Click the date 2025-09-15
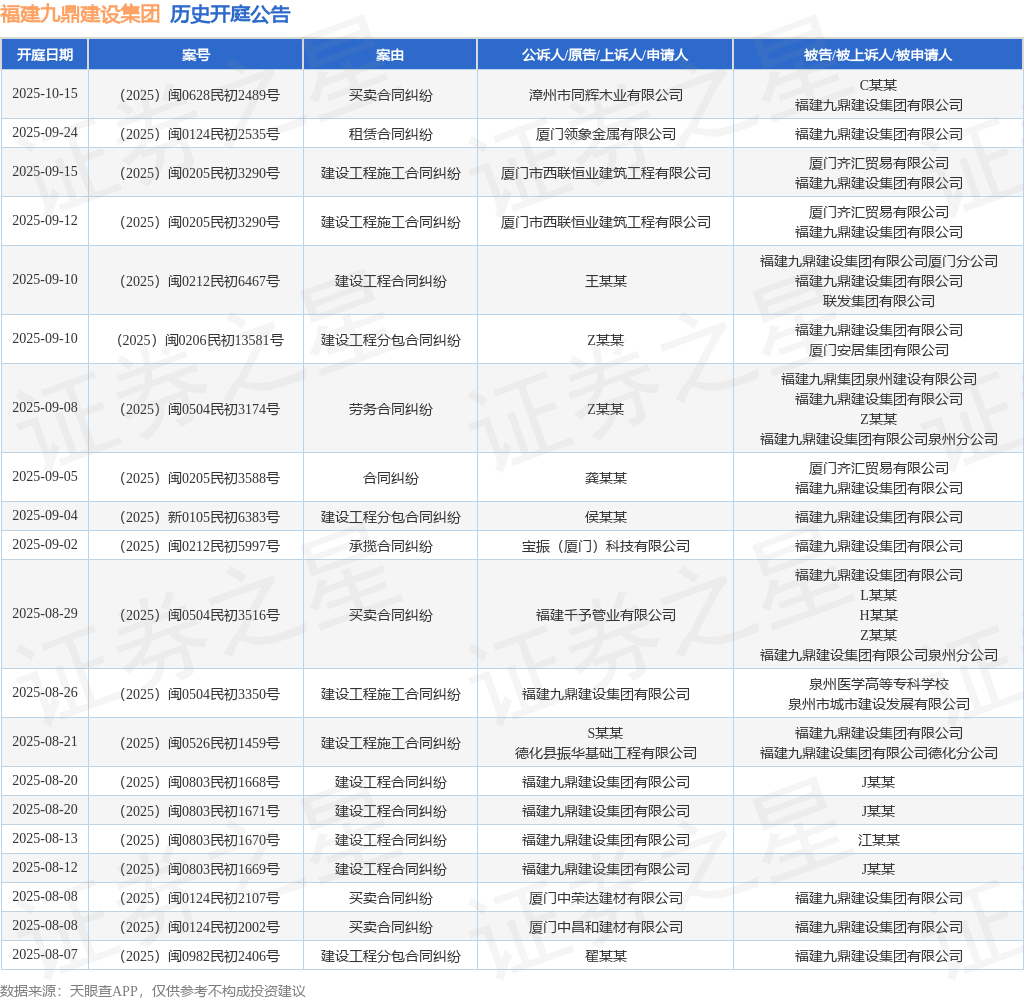 coord(44,172)
